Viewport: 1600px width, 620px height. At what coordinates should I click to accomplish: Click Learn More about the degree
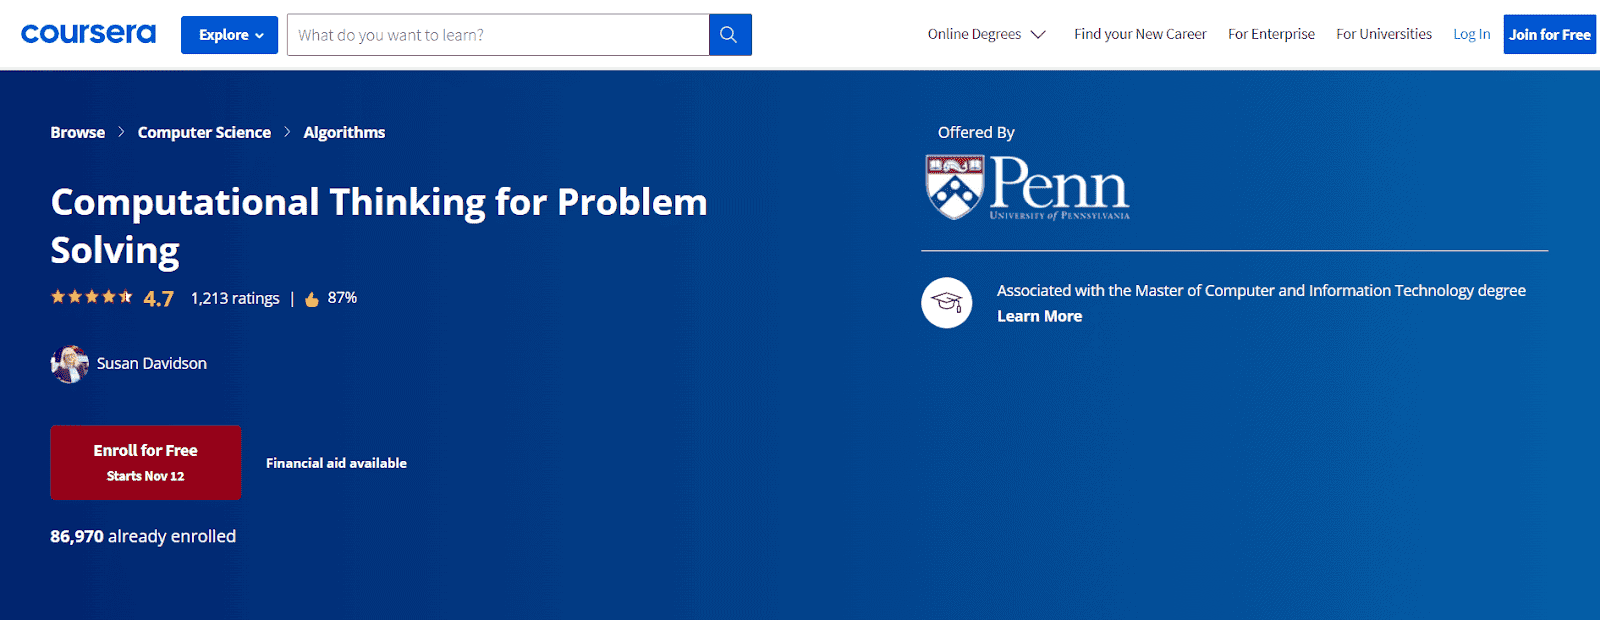click(1039, 316)
